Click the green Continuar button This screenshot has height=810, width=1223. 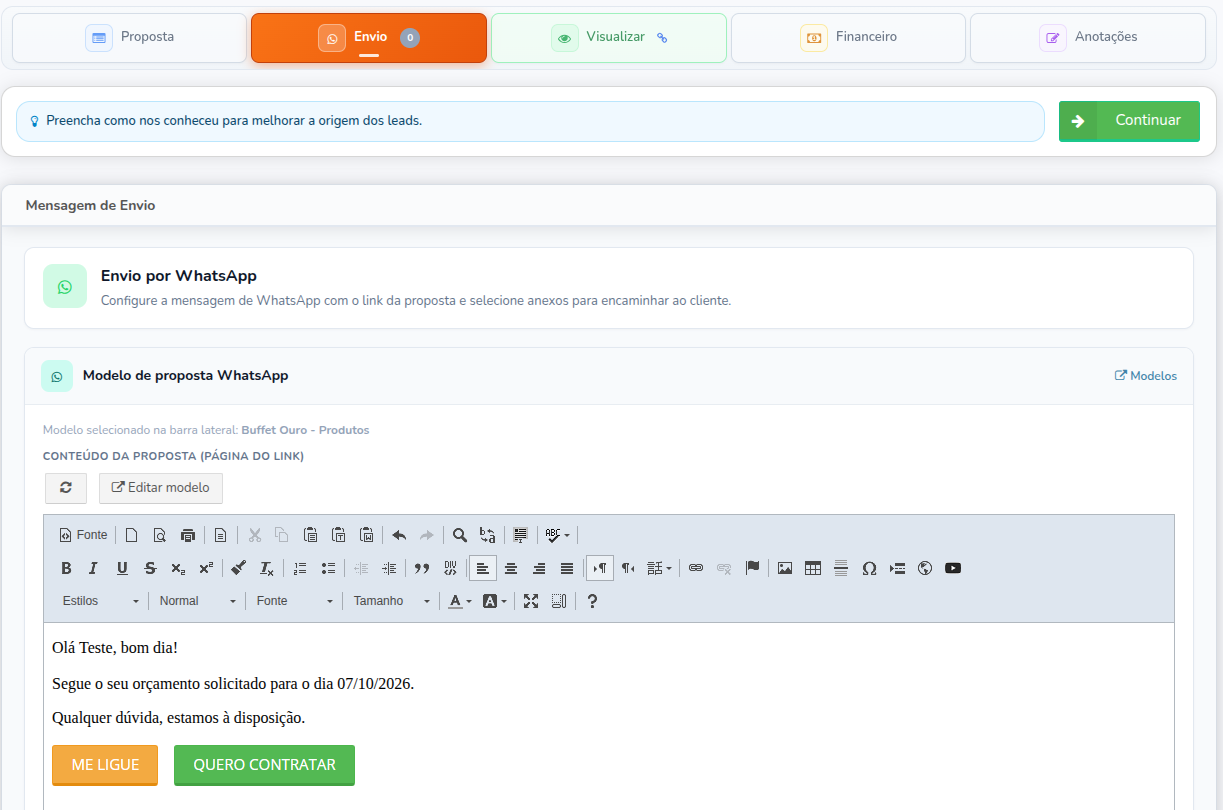[x=1129, y=121]
